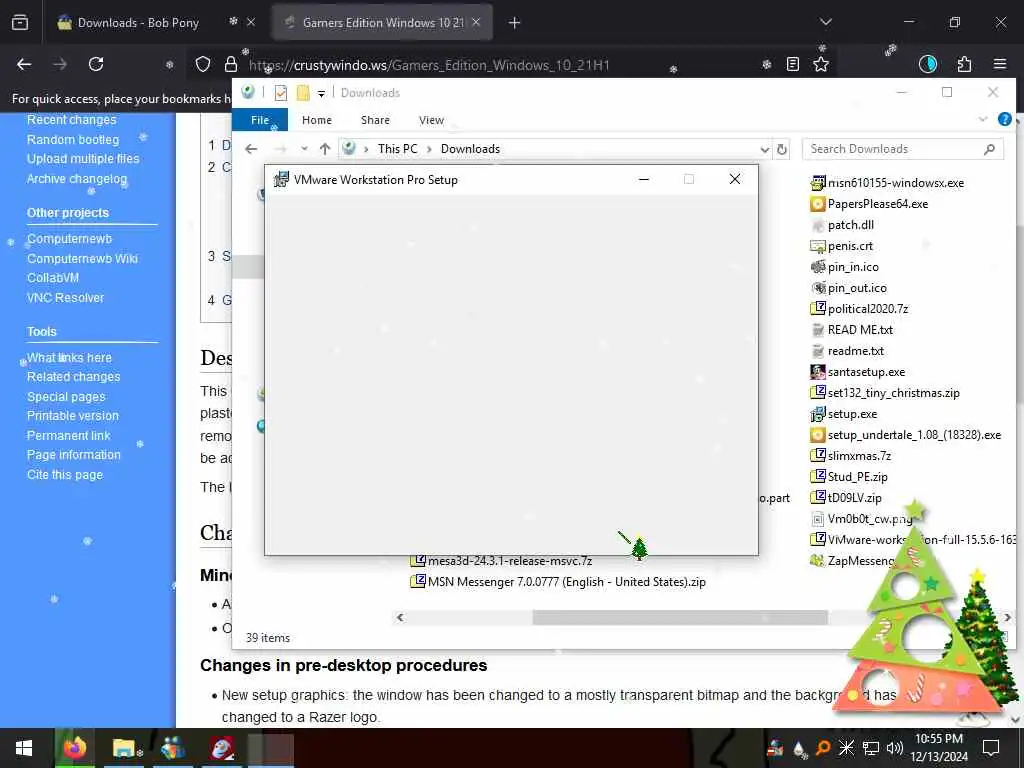1024x768 pixels.
Task: Open Explorer help question mark
Action: click(x=1005, y=119)
